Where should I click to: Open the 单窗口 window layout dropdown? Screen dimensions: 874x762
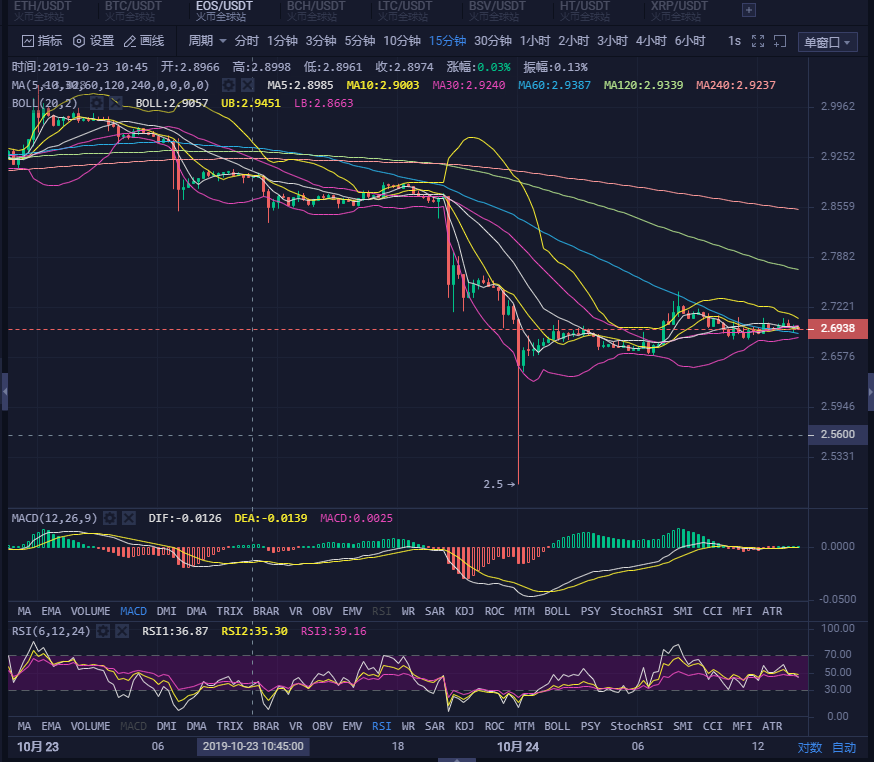tap(828, 42)
